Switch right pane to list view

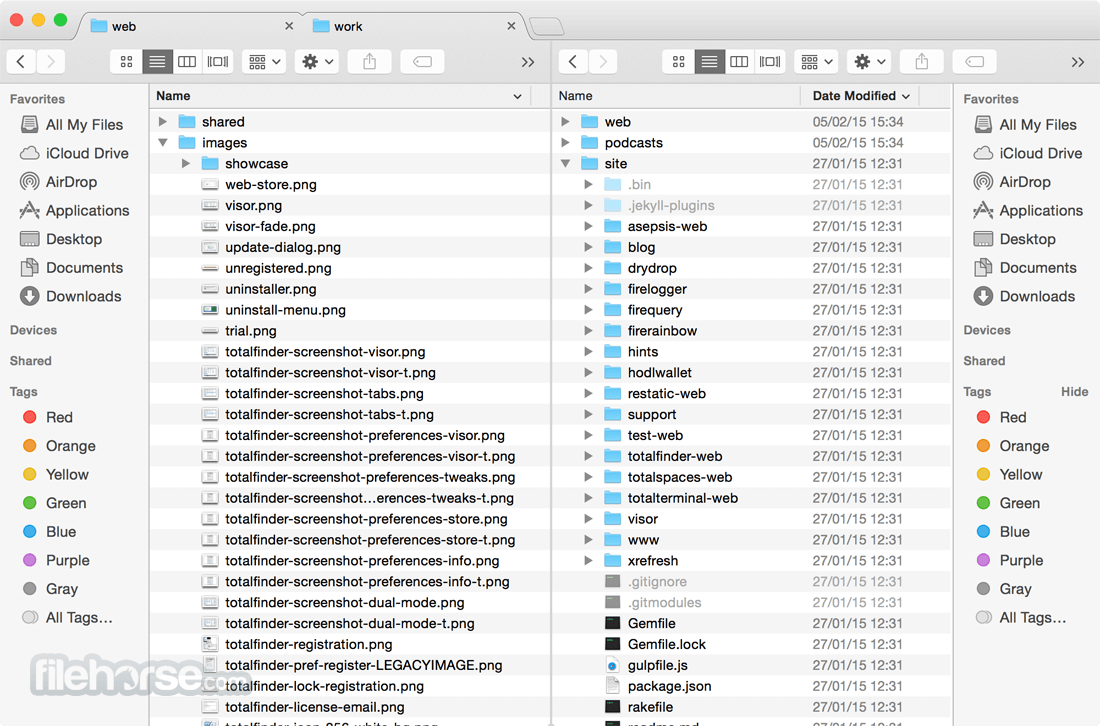pos(709,62)
